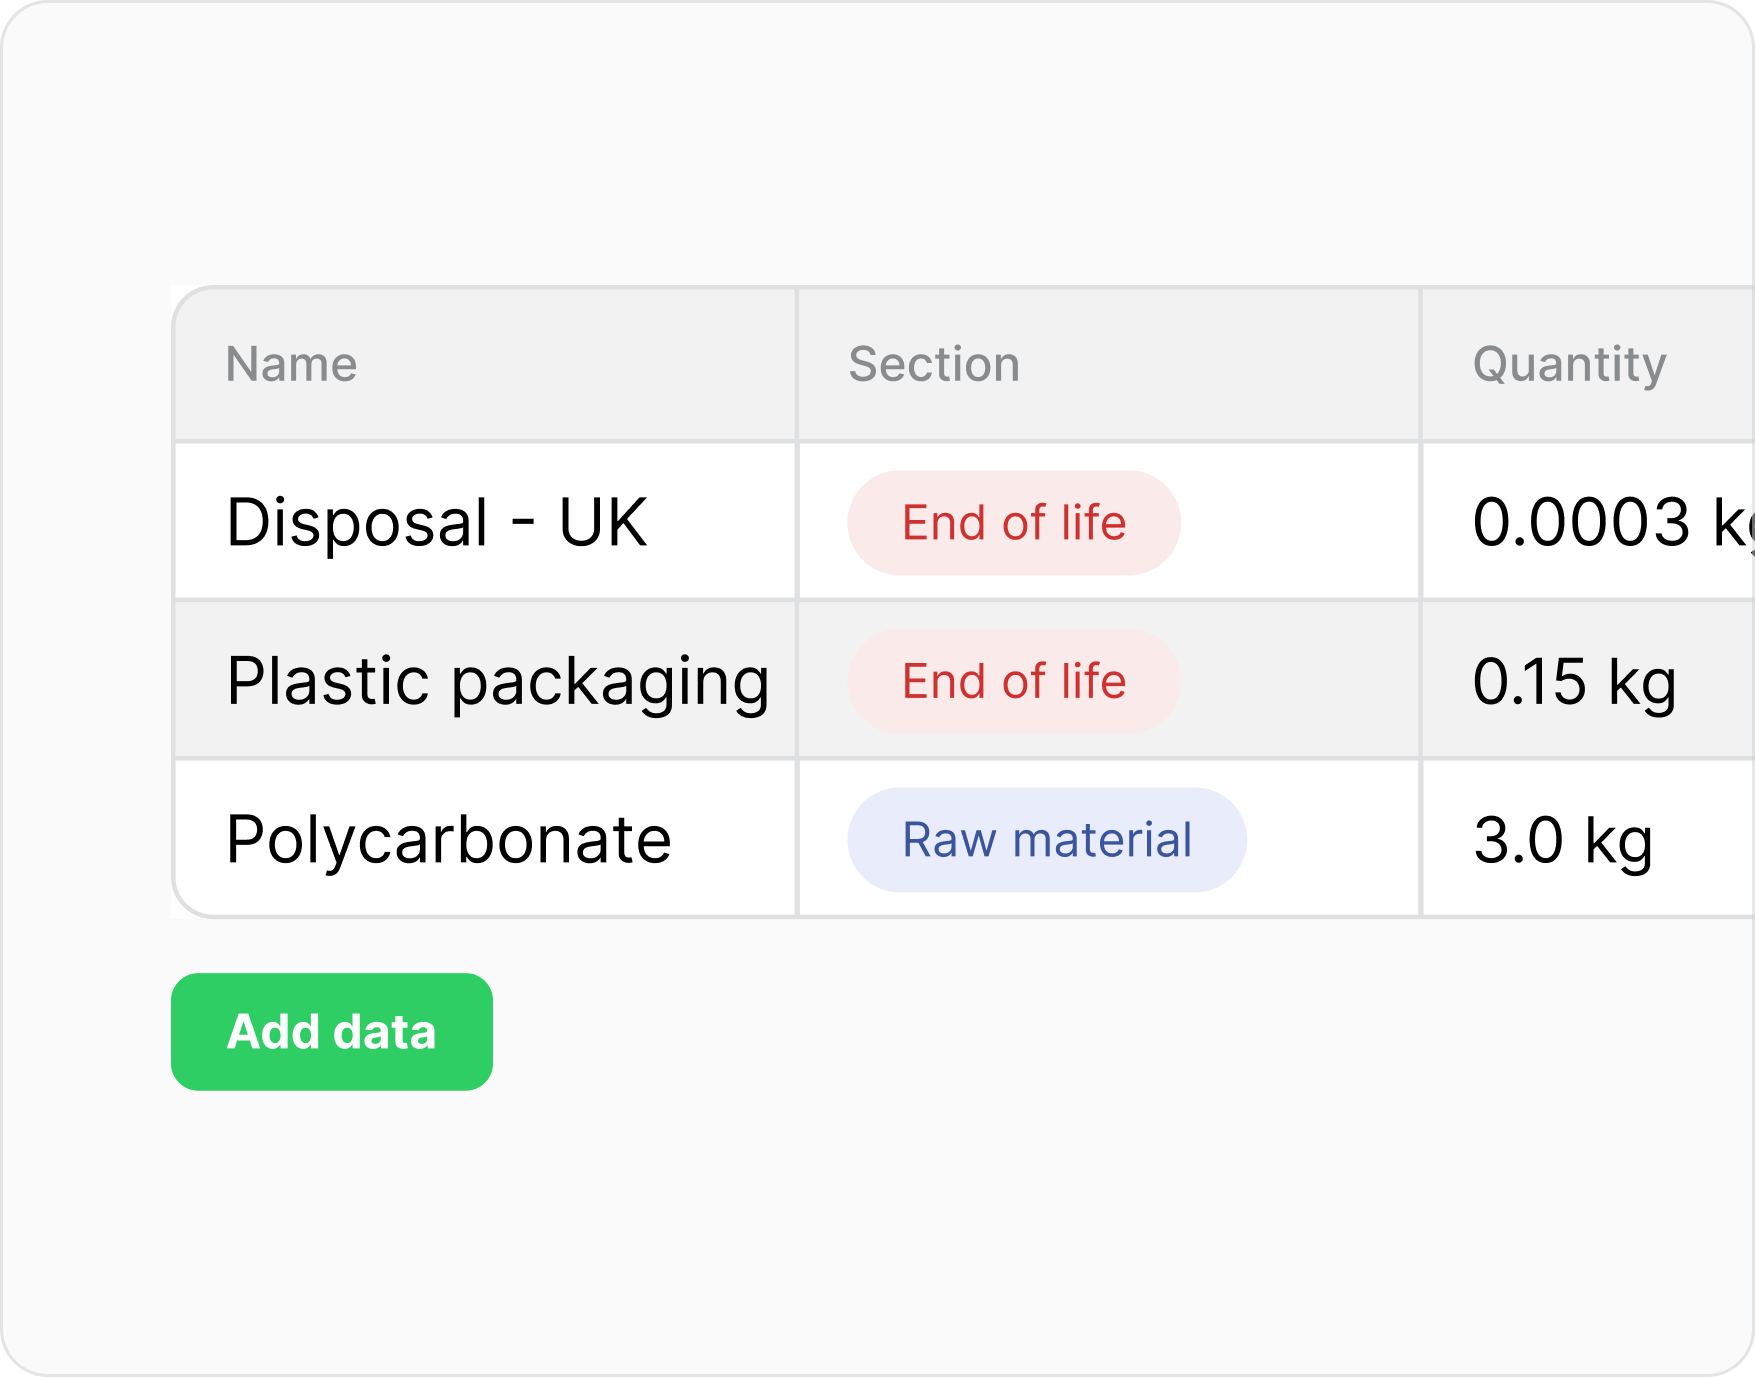Select the Name column header
The width and height of the screenshot is (1755, 1377).
(291, 364)
